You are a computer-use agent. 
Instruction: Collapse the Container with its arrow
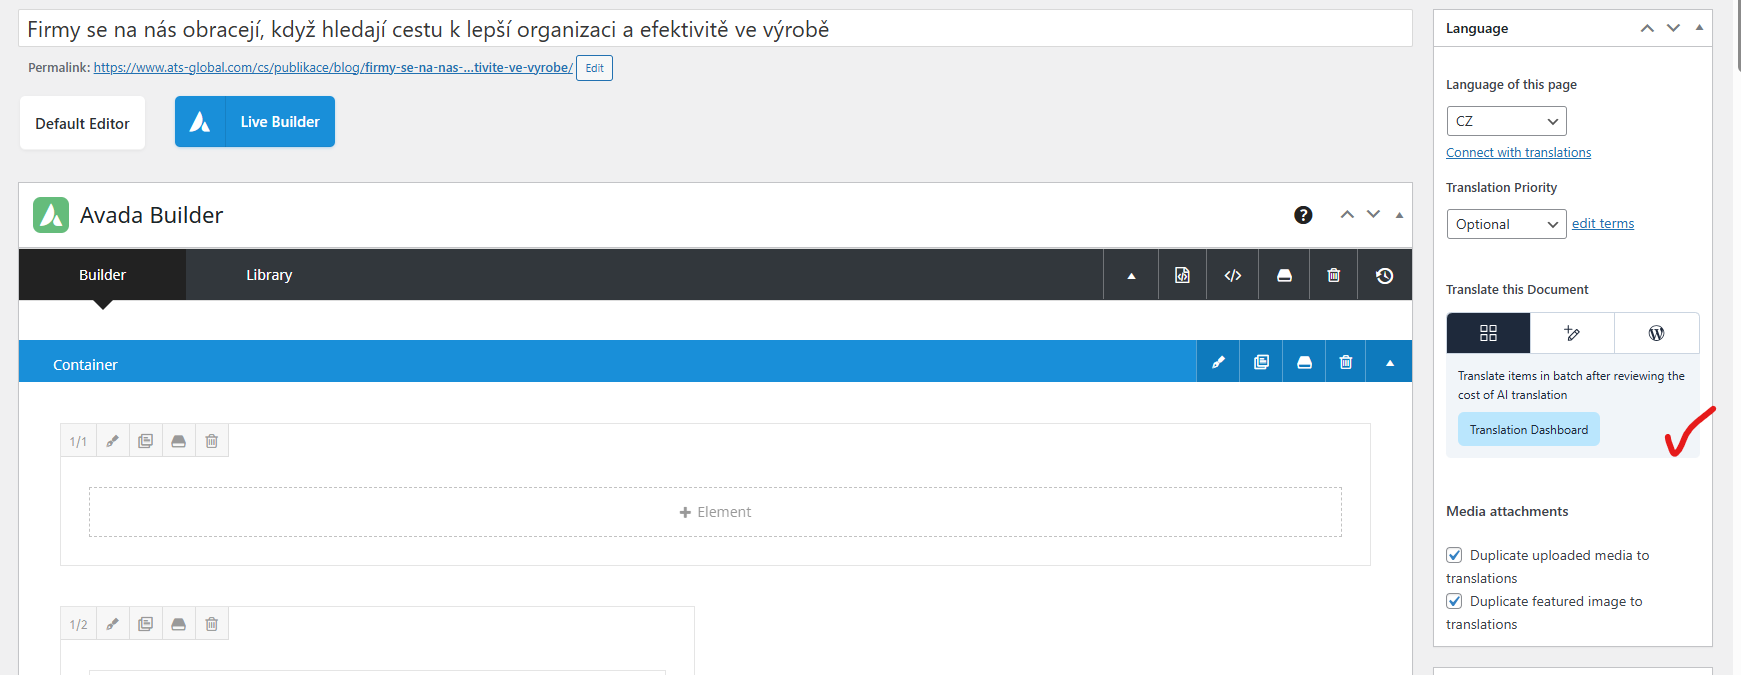1390,362
